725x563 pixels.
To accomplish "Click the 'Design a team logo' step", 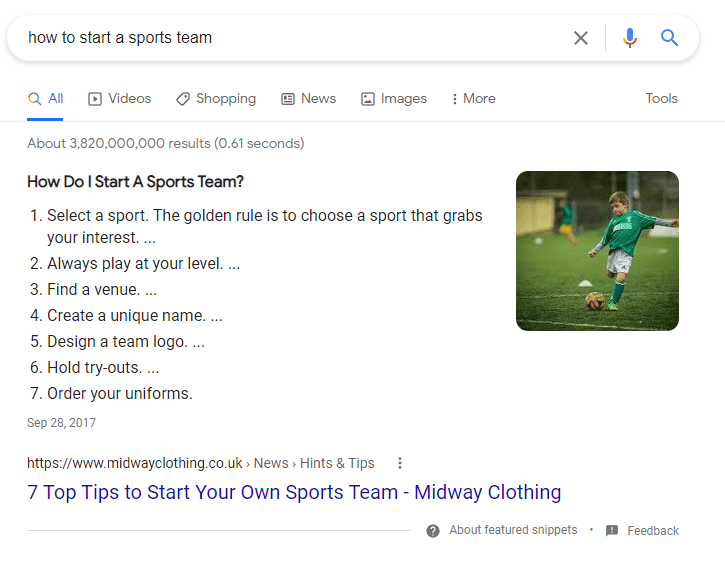I will click(126, 342).
